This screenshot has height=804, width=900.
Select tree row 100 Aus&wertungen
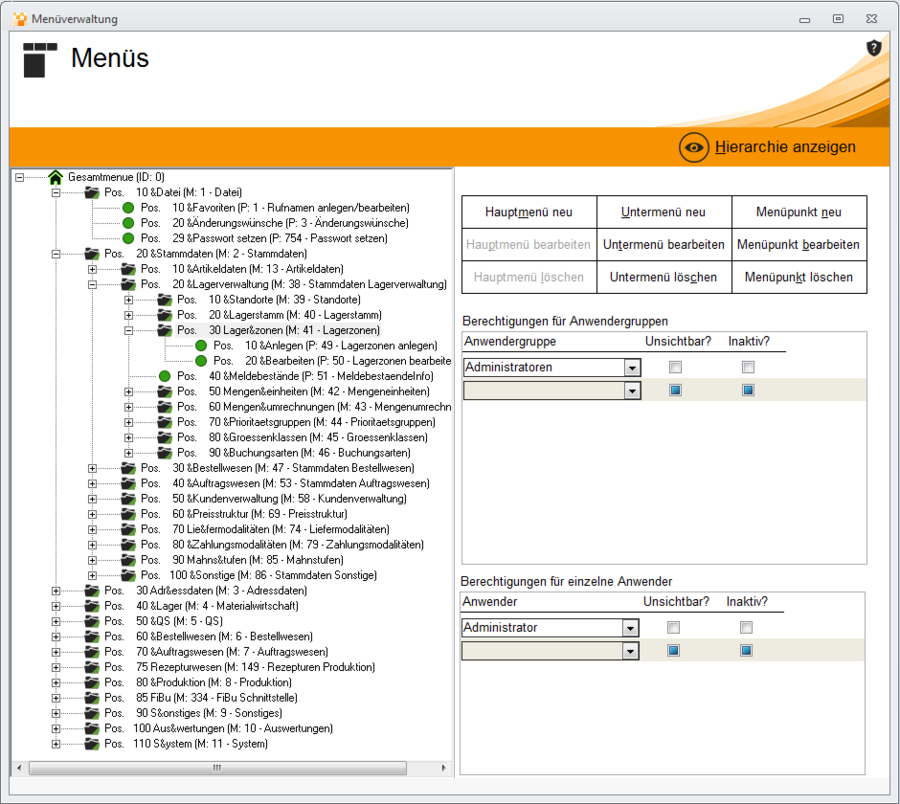coord(219,728)
